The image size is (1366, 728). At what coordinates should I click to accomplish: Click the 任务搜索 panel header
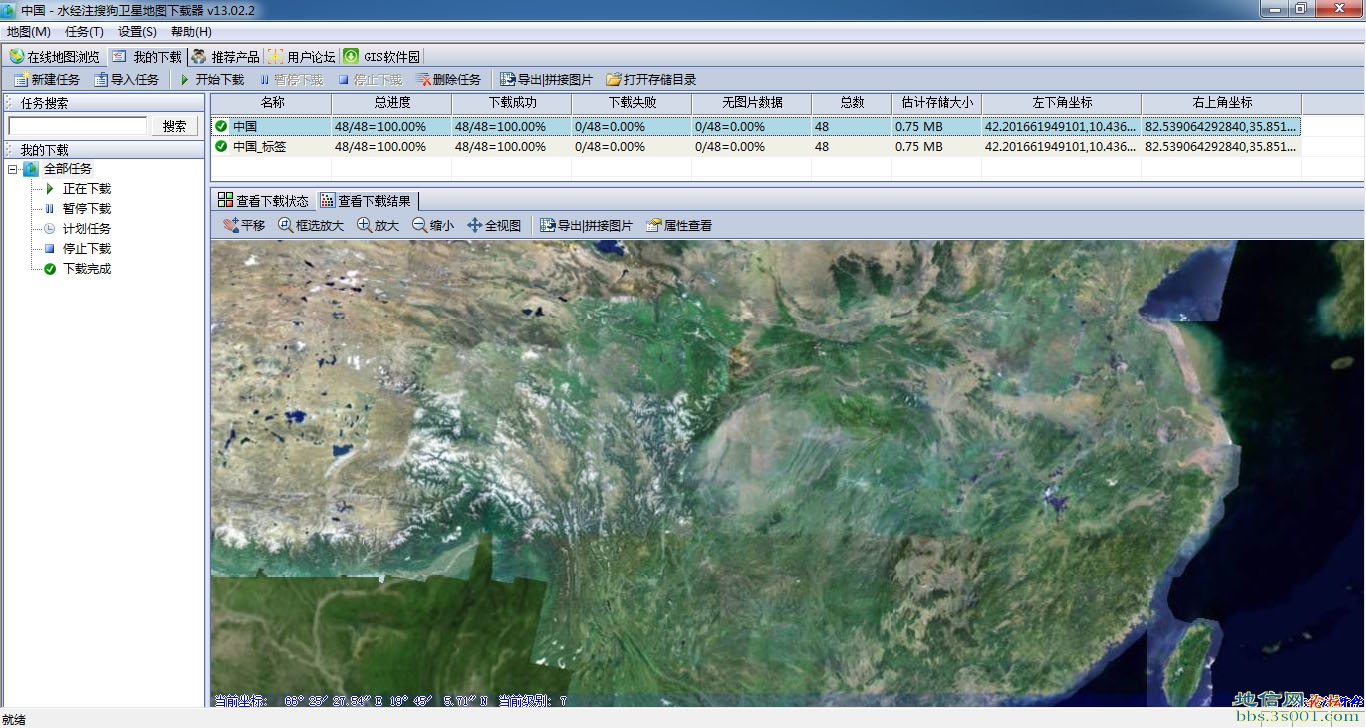(105, 103)
